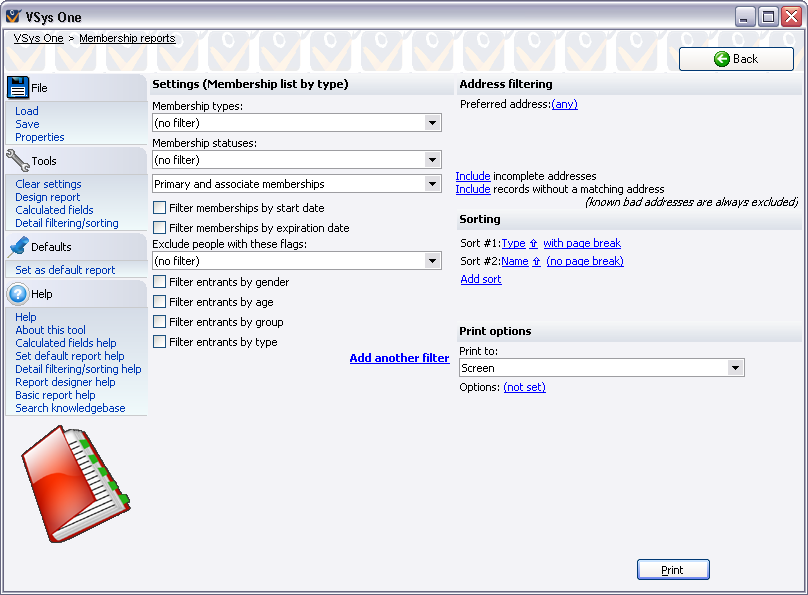Maximize the VSys One window
The width and height of the screenshot is (808, 595).
pyautogui.click(x=768, y=17)
